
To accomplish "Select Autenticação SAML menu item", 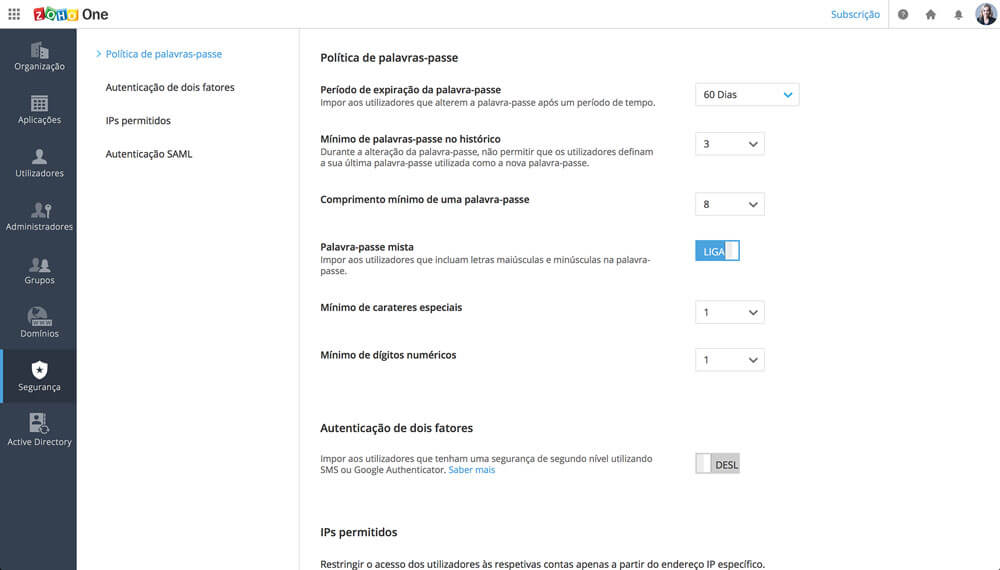I will coord(149,154).
